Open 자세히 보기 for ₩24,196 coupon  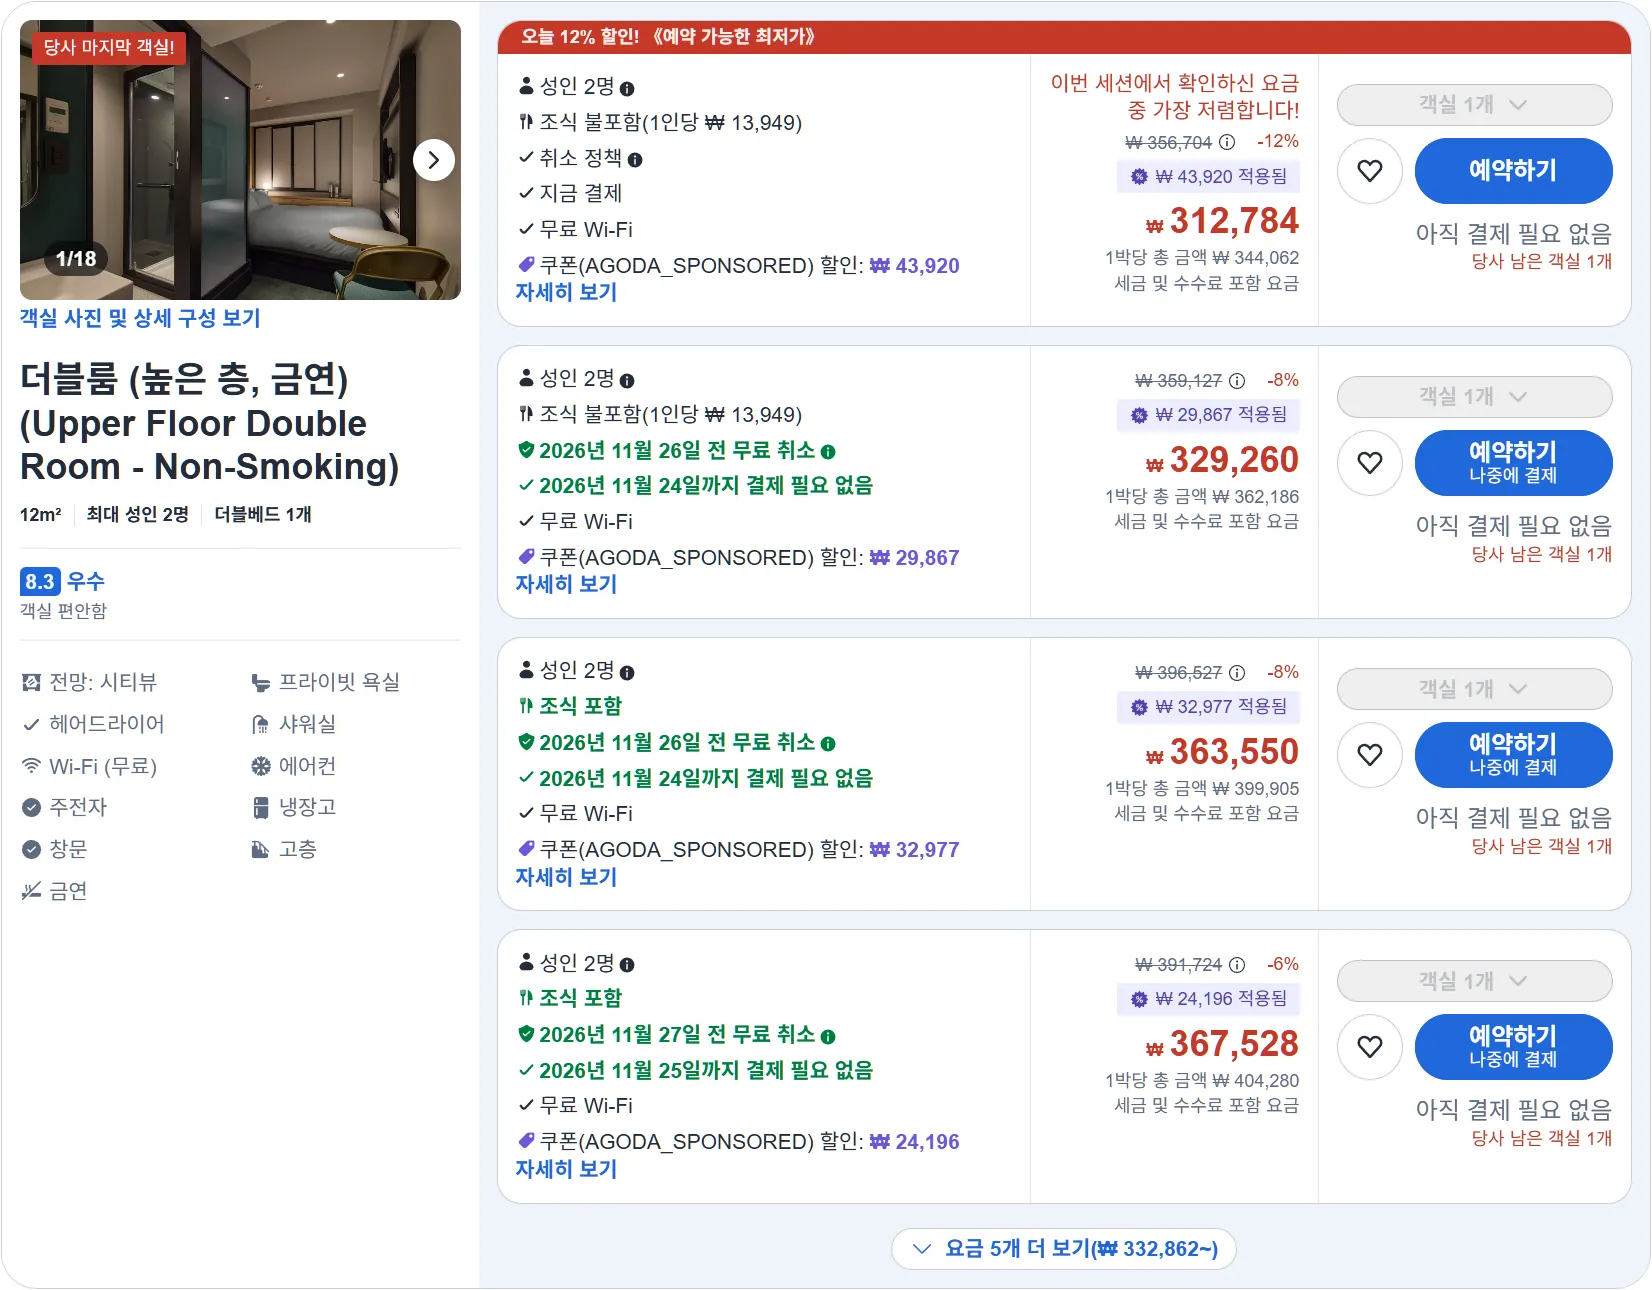pyautogui.click(x=566, y=1169)
